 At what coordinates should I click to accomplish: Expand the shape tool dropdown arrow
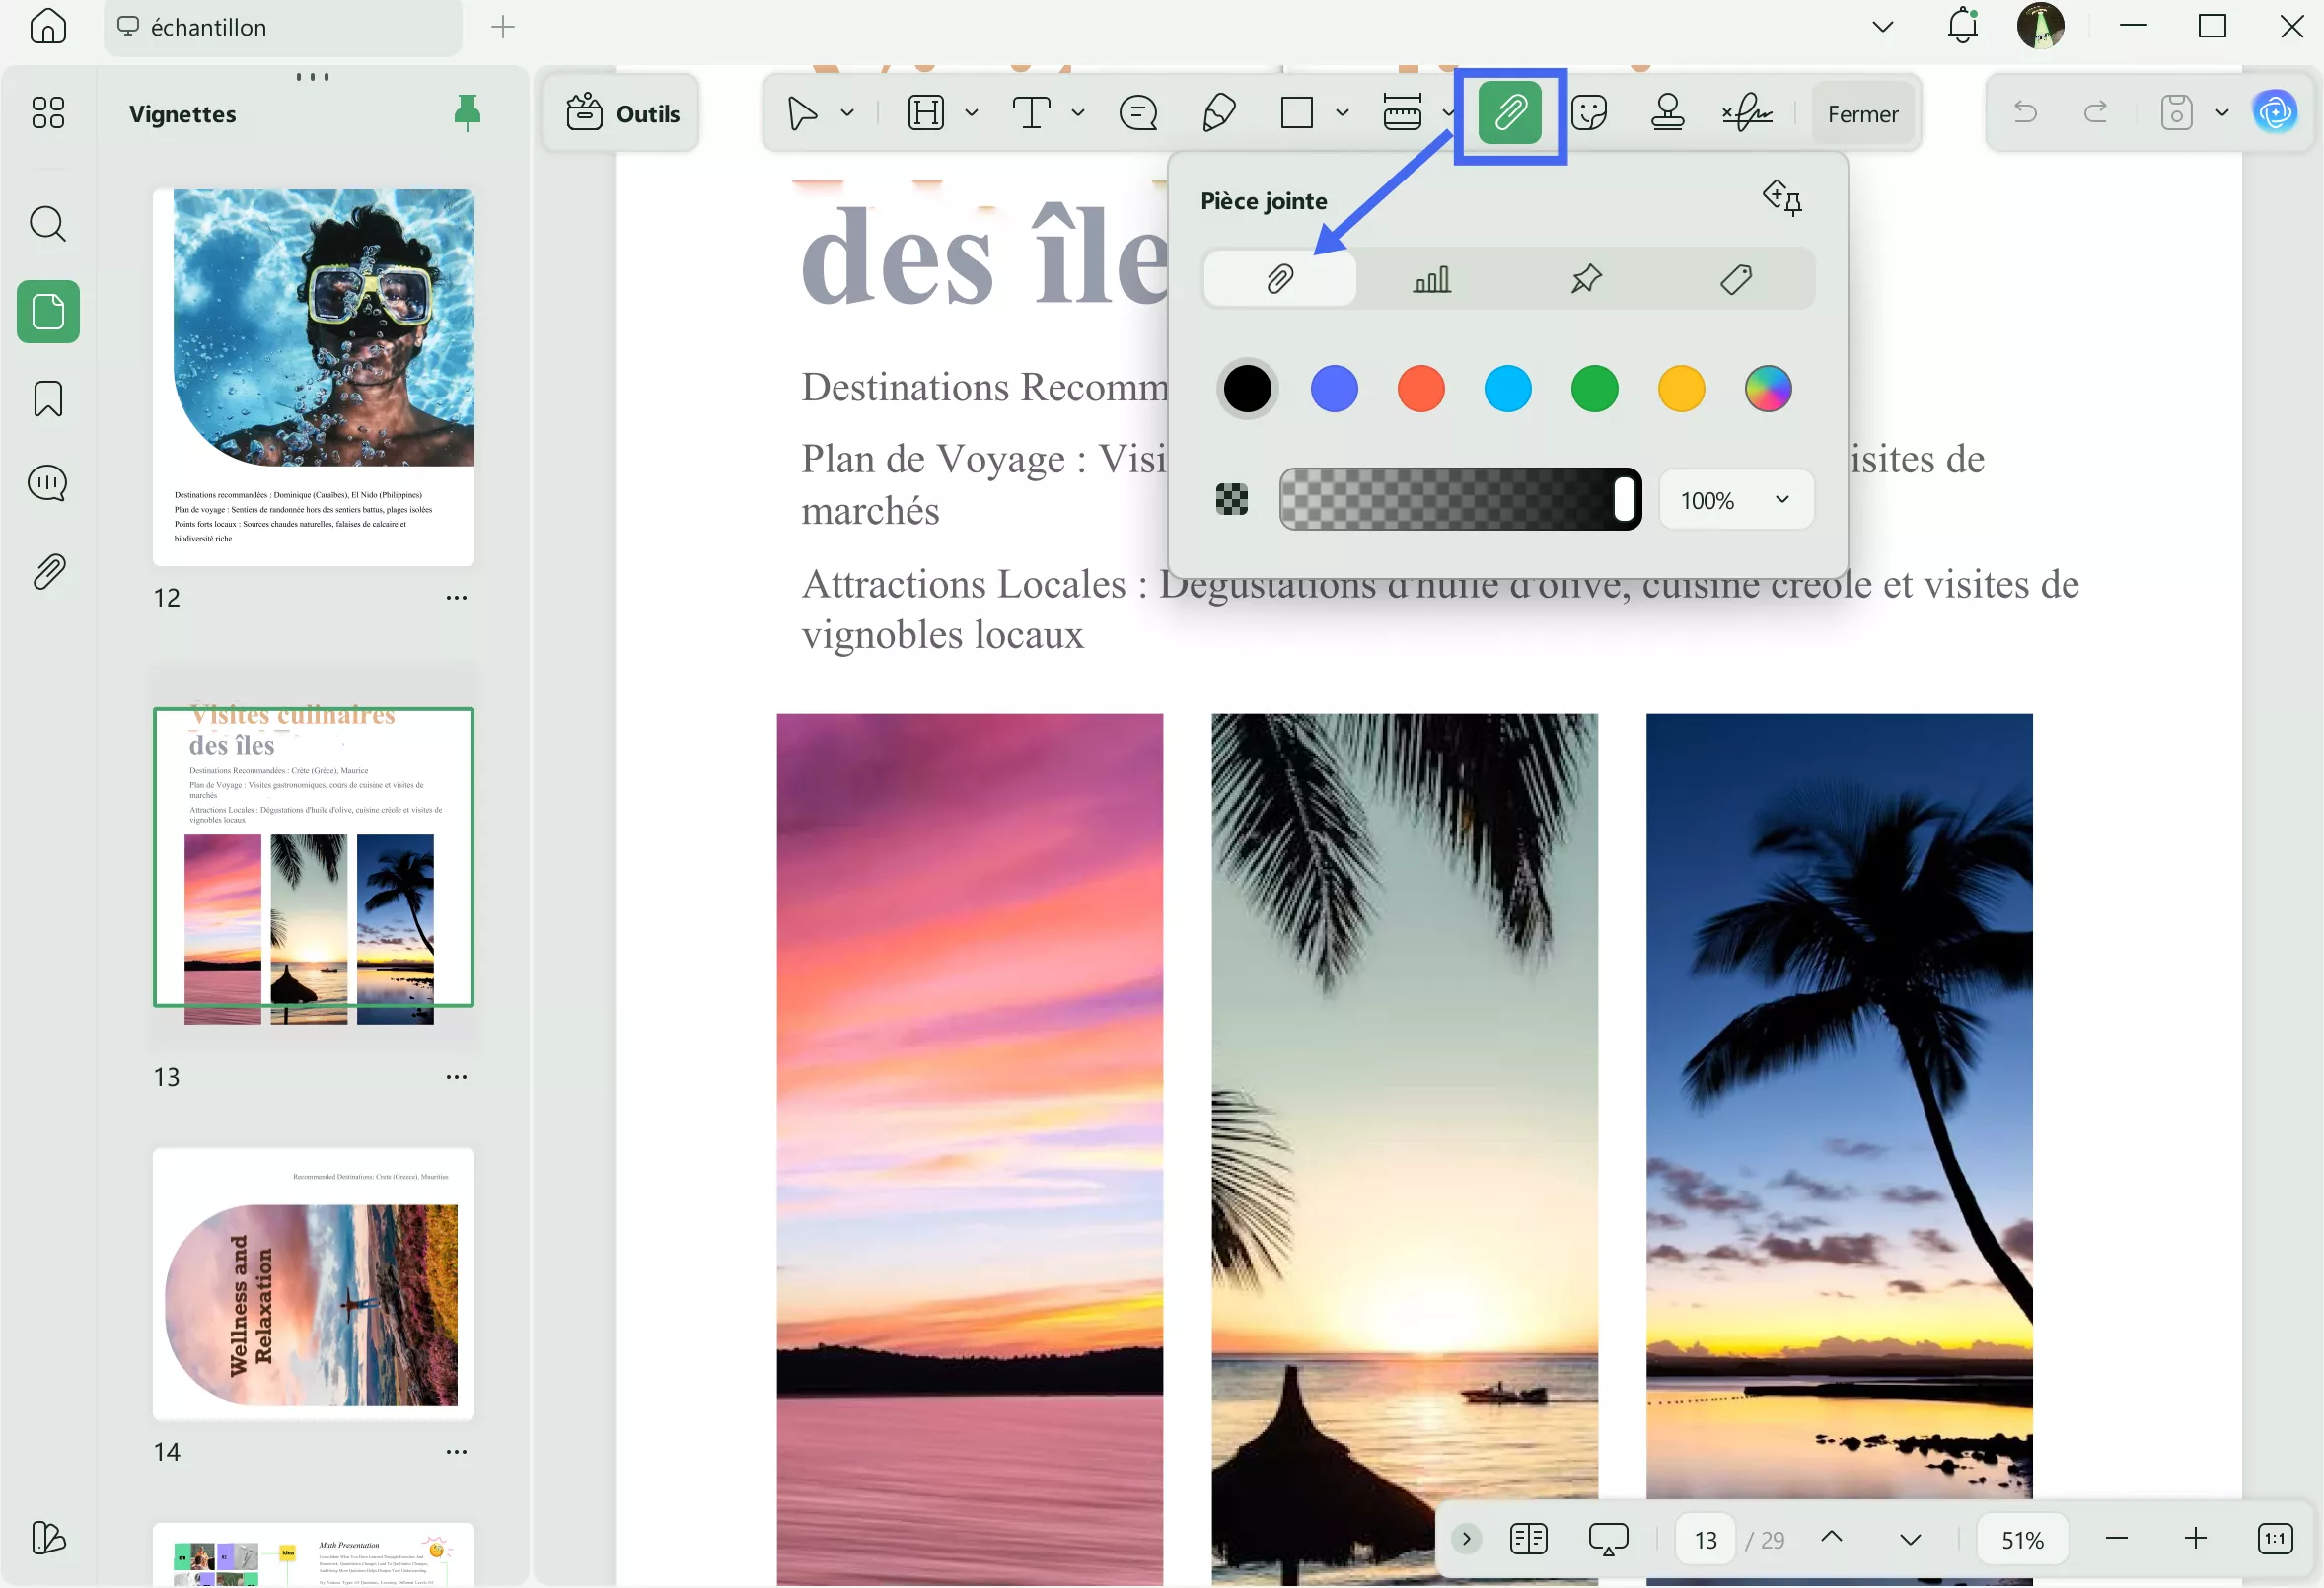point(1343,113)
